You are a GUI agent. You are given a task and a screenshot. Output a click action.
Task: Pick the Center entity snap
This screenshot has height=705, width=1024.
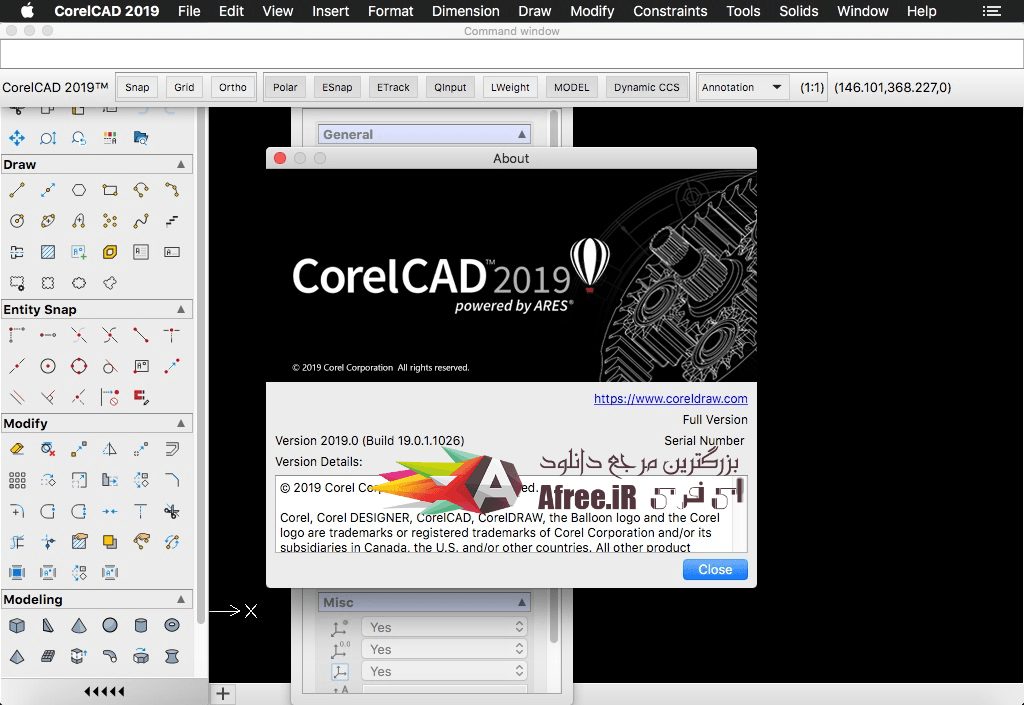[x=48, y=366]
